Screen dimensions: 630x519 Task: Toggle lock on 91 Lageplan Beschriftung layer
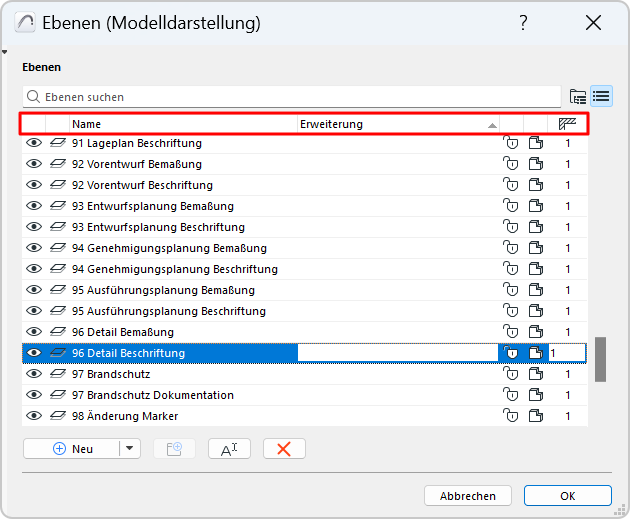click(511, 144)
